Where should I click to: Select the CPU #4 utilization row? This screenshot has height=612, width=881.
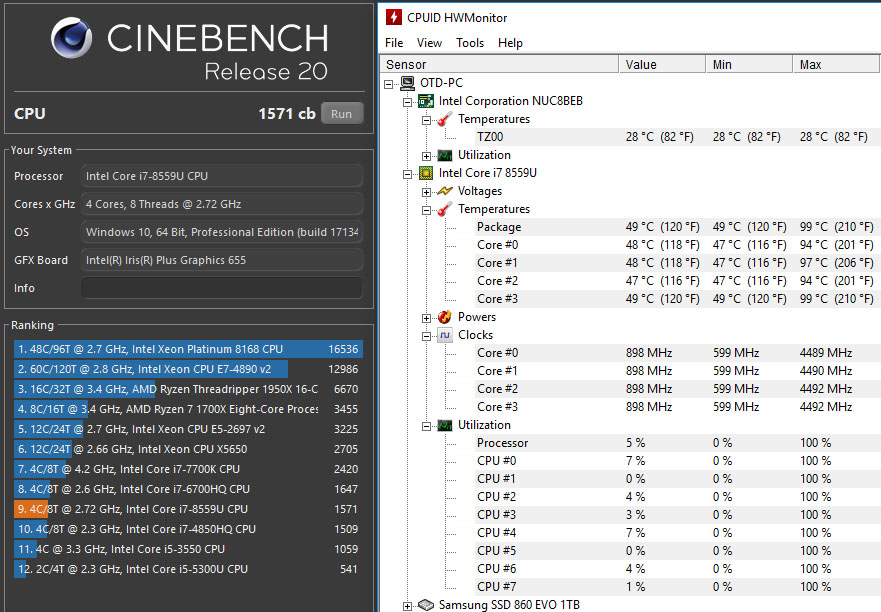676,533
